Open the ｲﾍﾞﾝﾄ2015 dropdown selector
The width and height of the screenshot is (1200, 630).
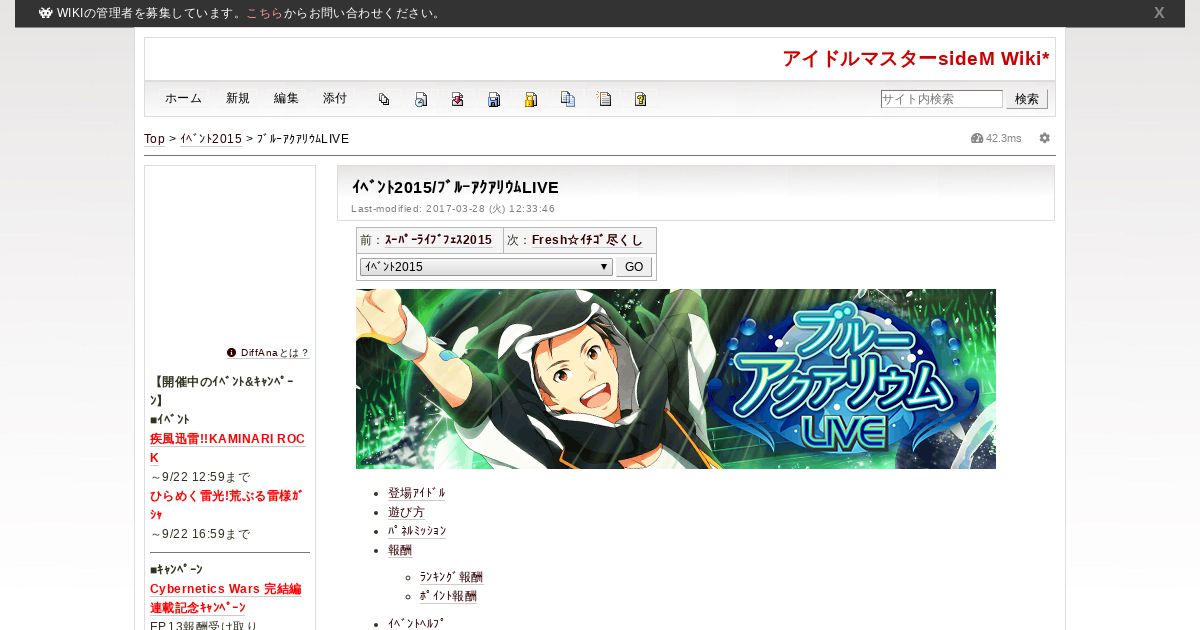click(x=486, y=267)
